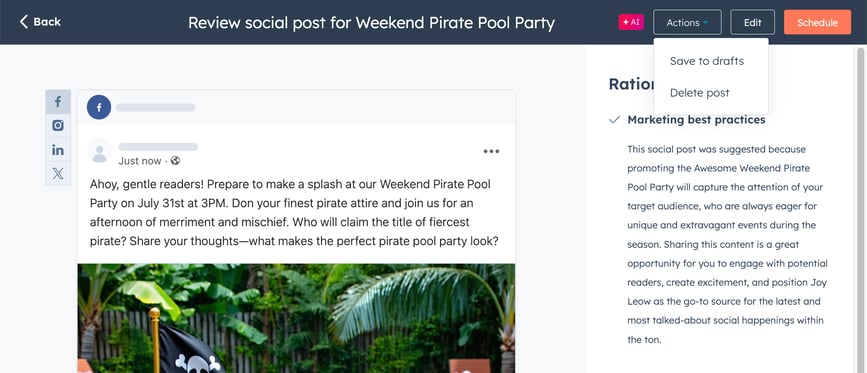Click the pink AI badge

(x=631, y=22)
